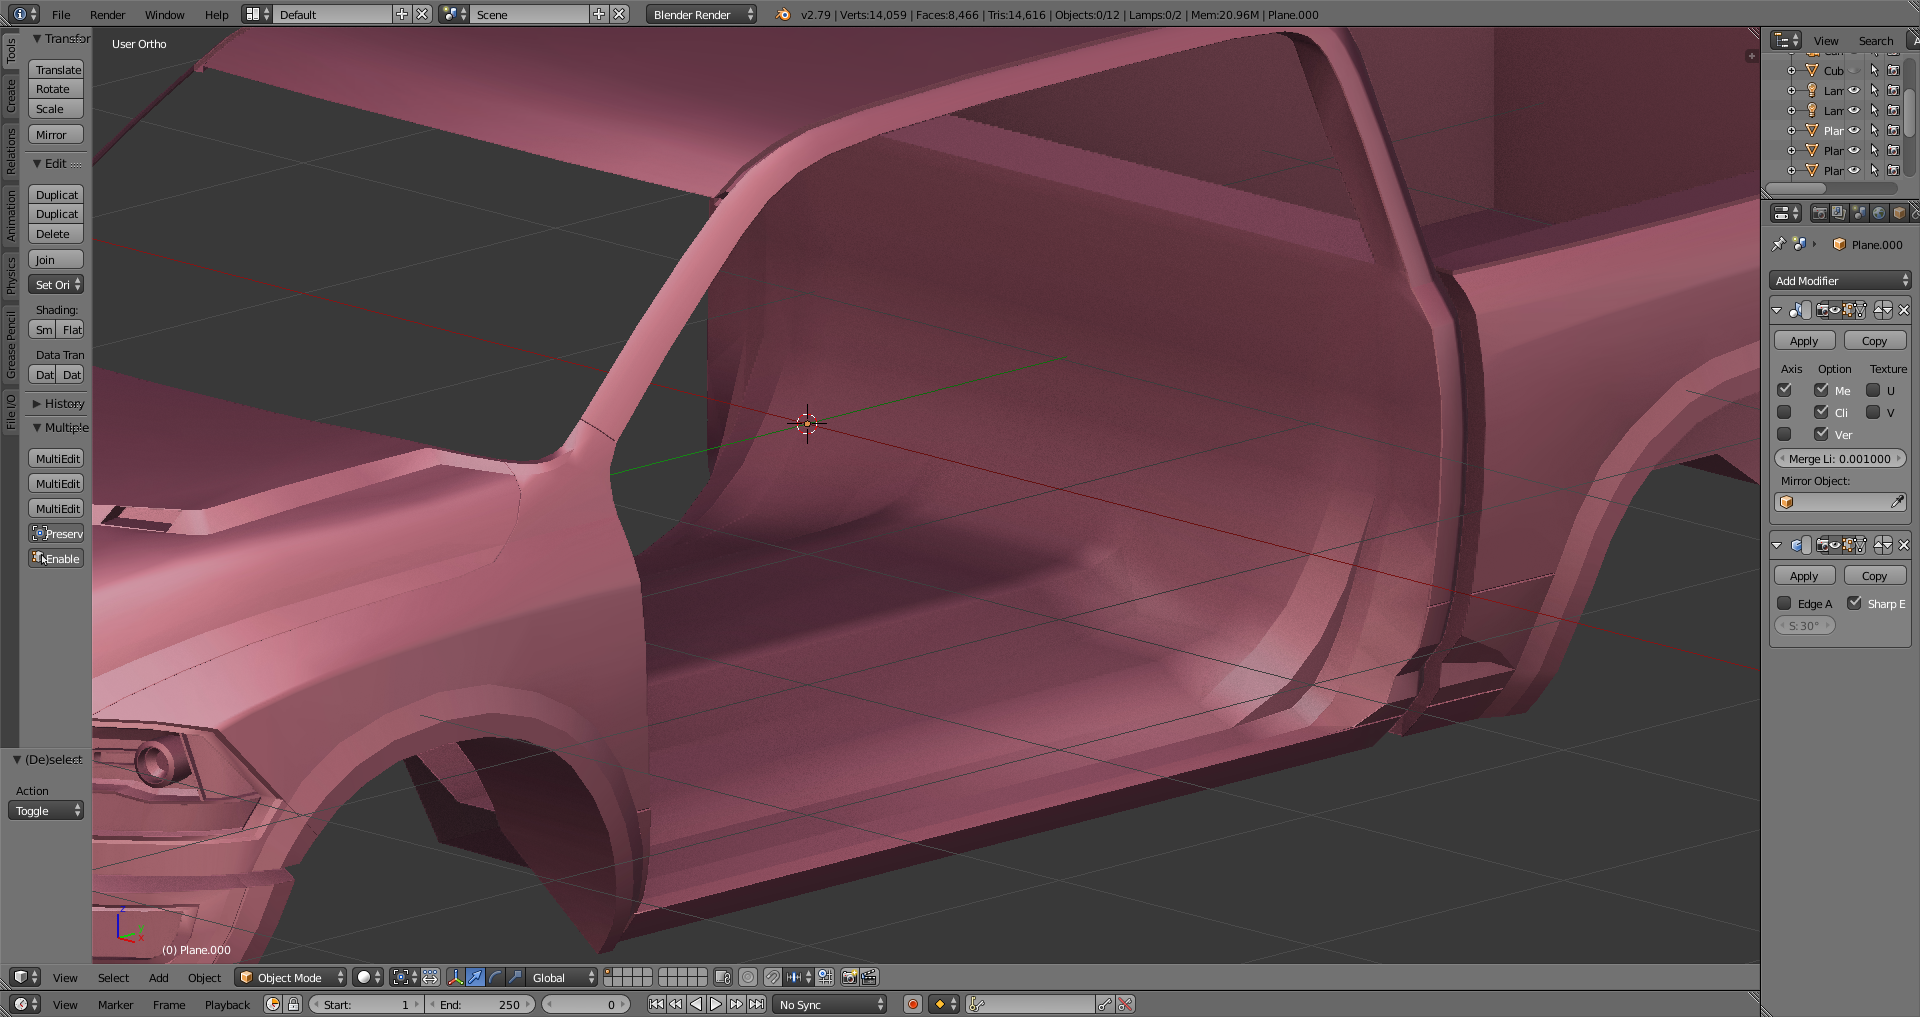Show the hidden Cube object via eye
Viewport: 1920px width, 1017px height.
point(1854,71)
